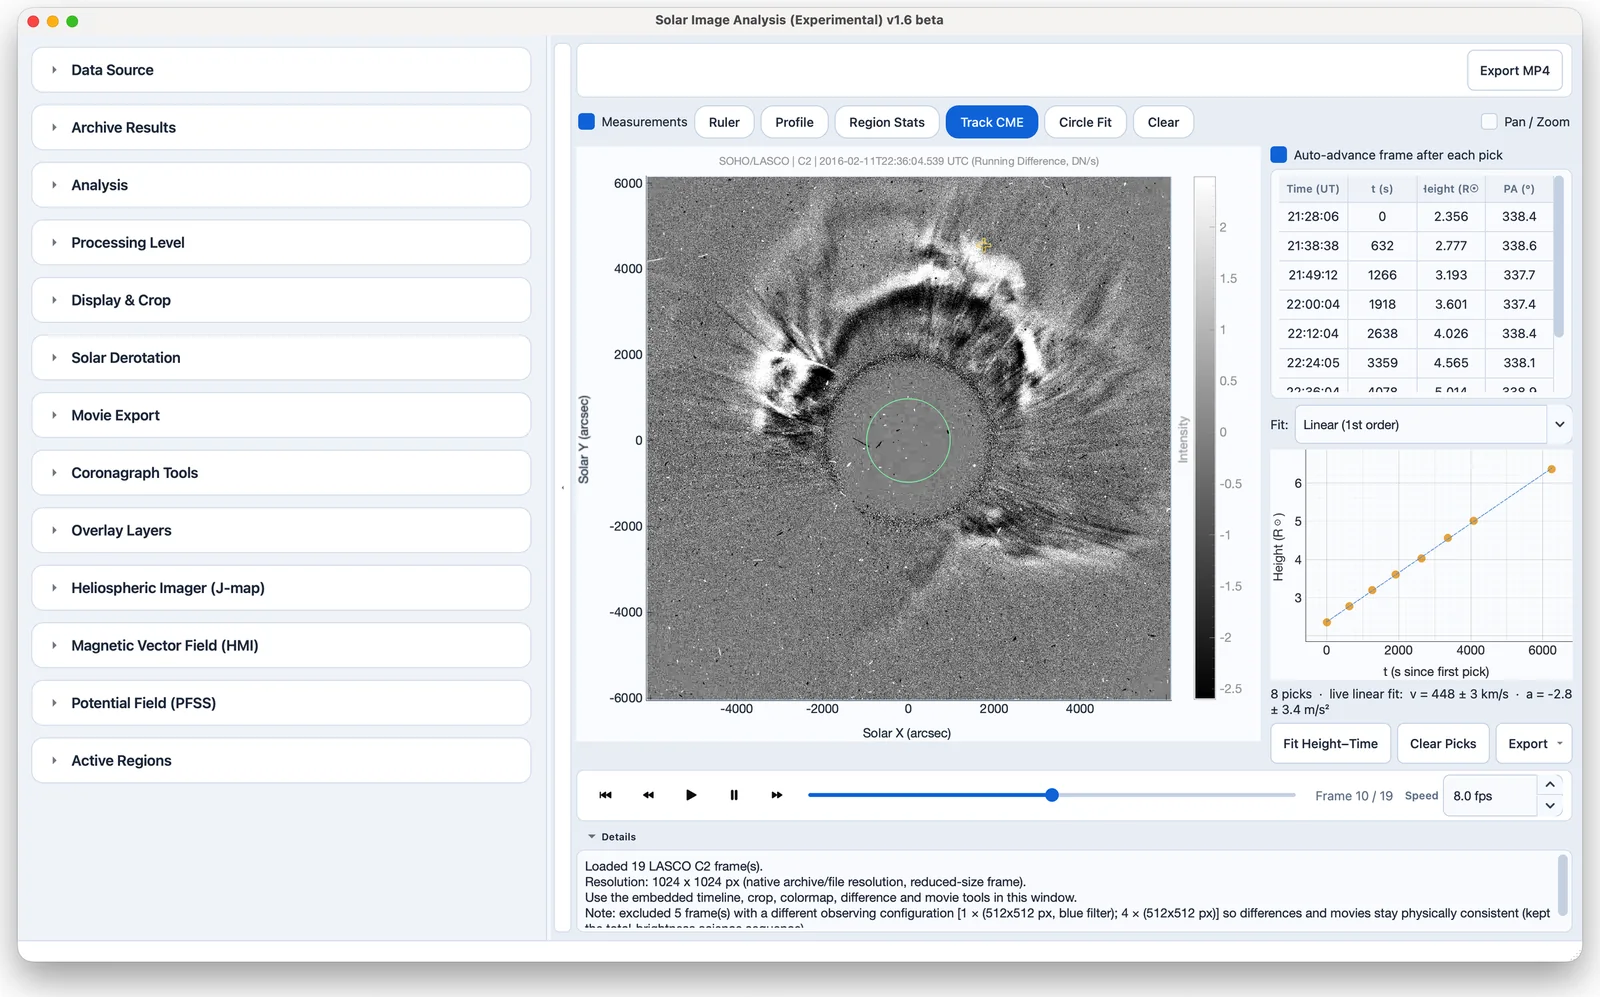Expand the Archive Results section
The width and height of the screenshot is (1600, 997).
click(281, 128)
